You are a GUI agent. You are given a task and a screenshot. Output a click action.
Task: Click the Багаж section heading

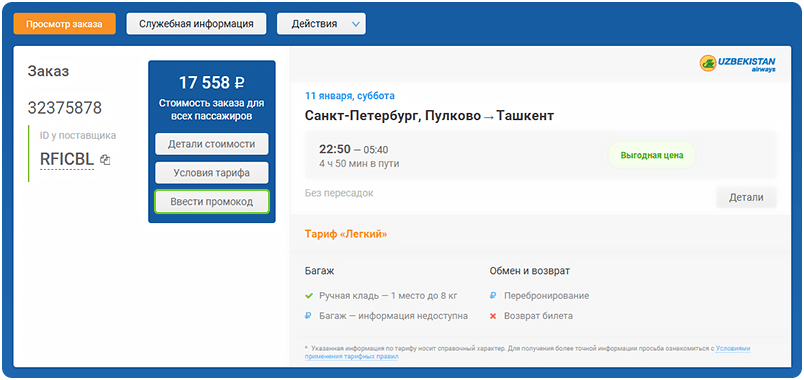(319, 270)
